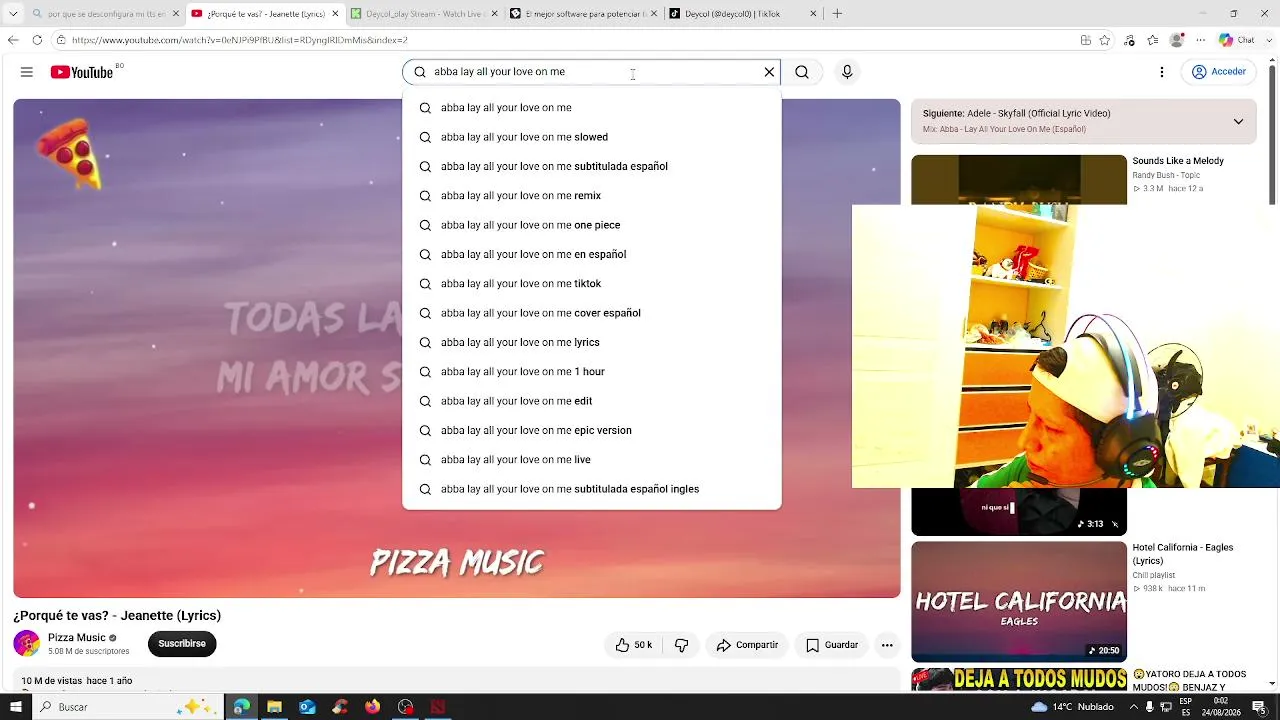Click the taskbar Buscar search box
This screenshot has height=720, width=1280.
pyautogui.click(x=130, y=707)
